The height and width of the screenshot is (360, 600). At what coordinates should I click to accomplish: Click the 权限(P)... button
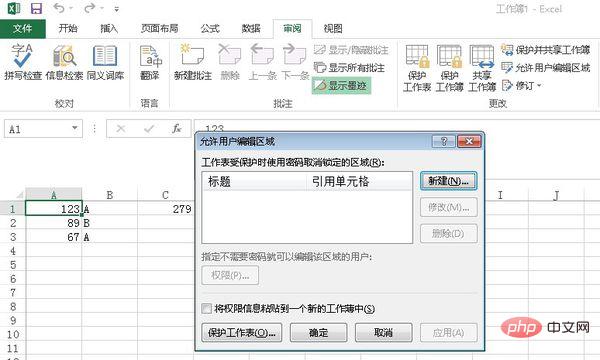point(230,275)
